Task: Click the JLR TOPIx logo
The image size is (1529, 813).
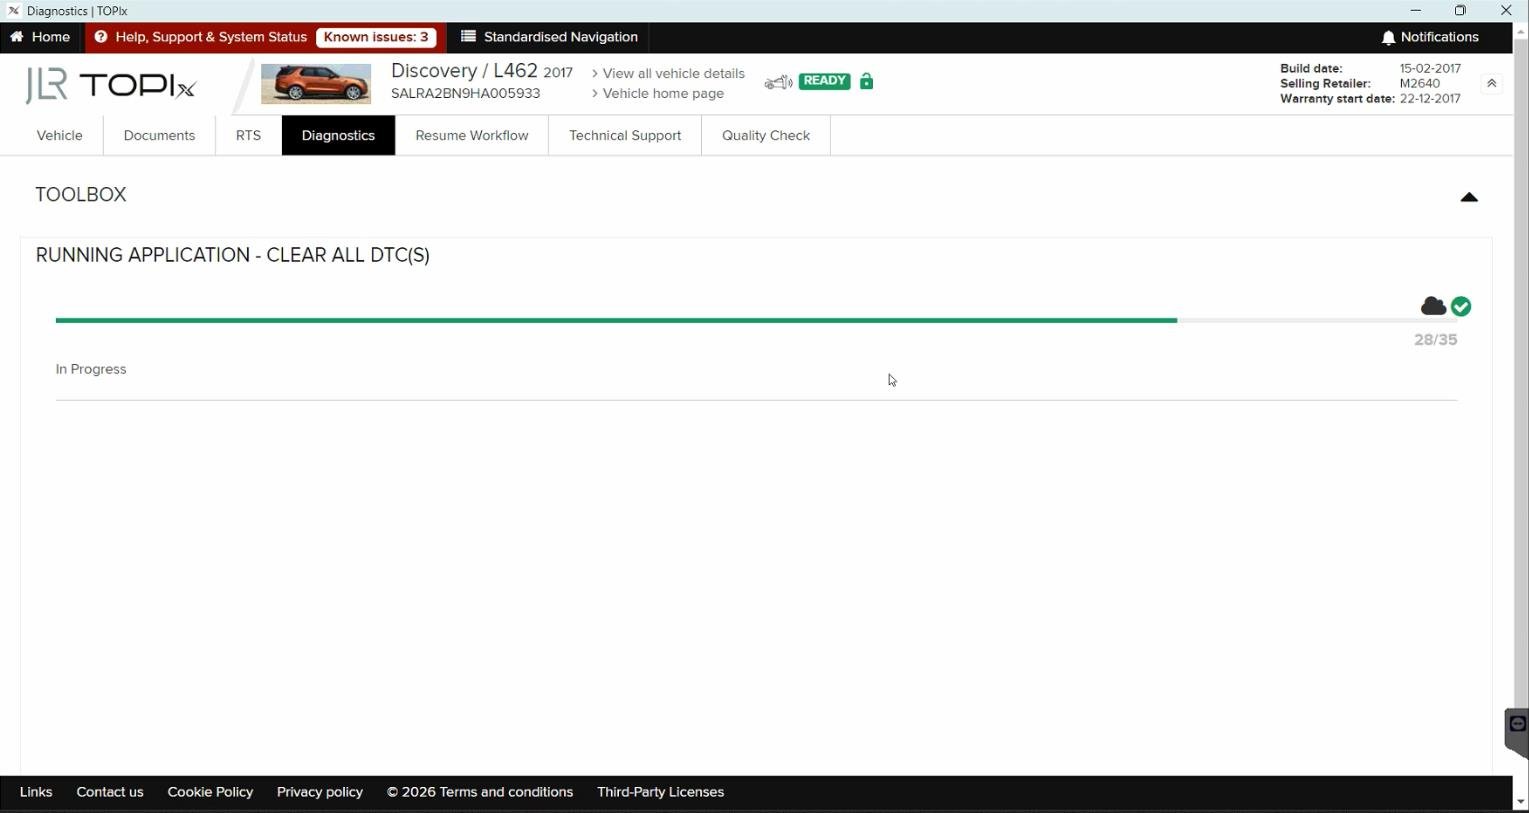Action: coord(110,86)
